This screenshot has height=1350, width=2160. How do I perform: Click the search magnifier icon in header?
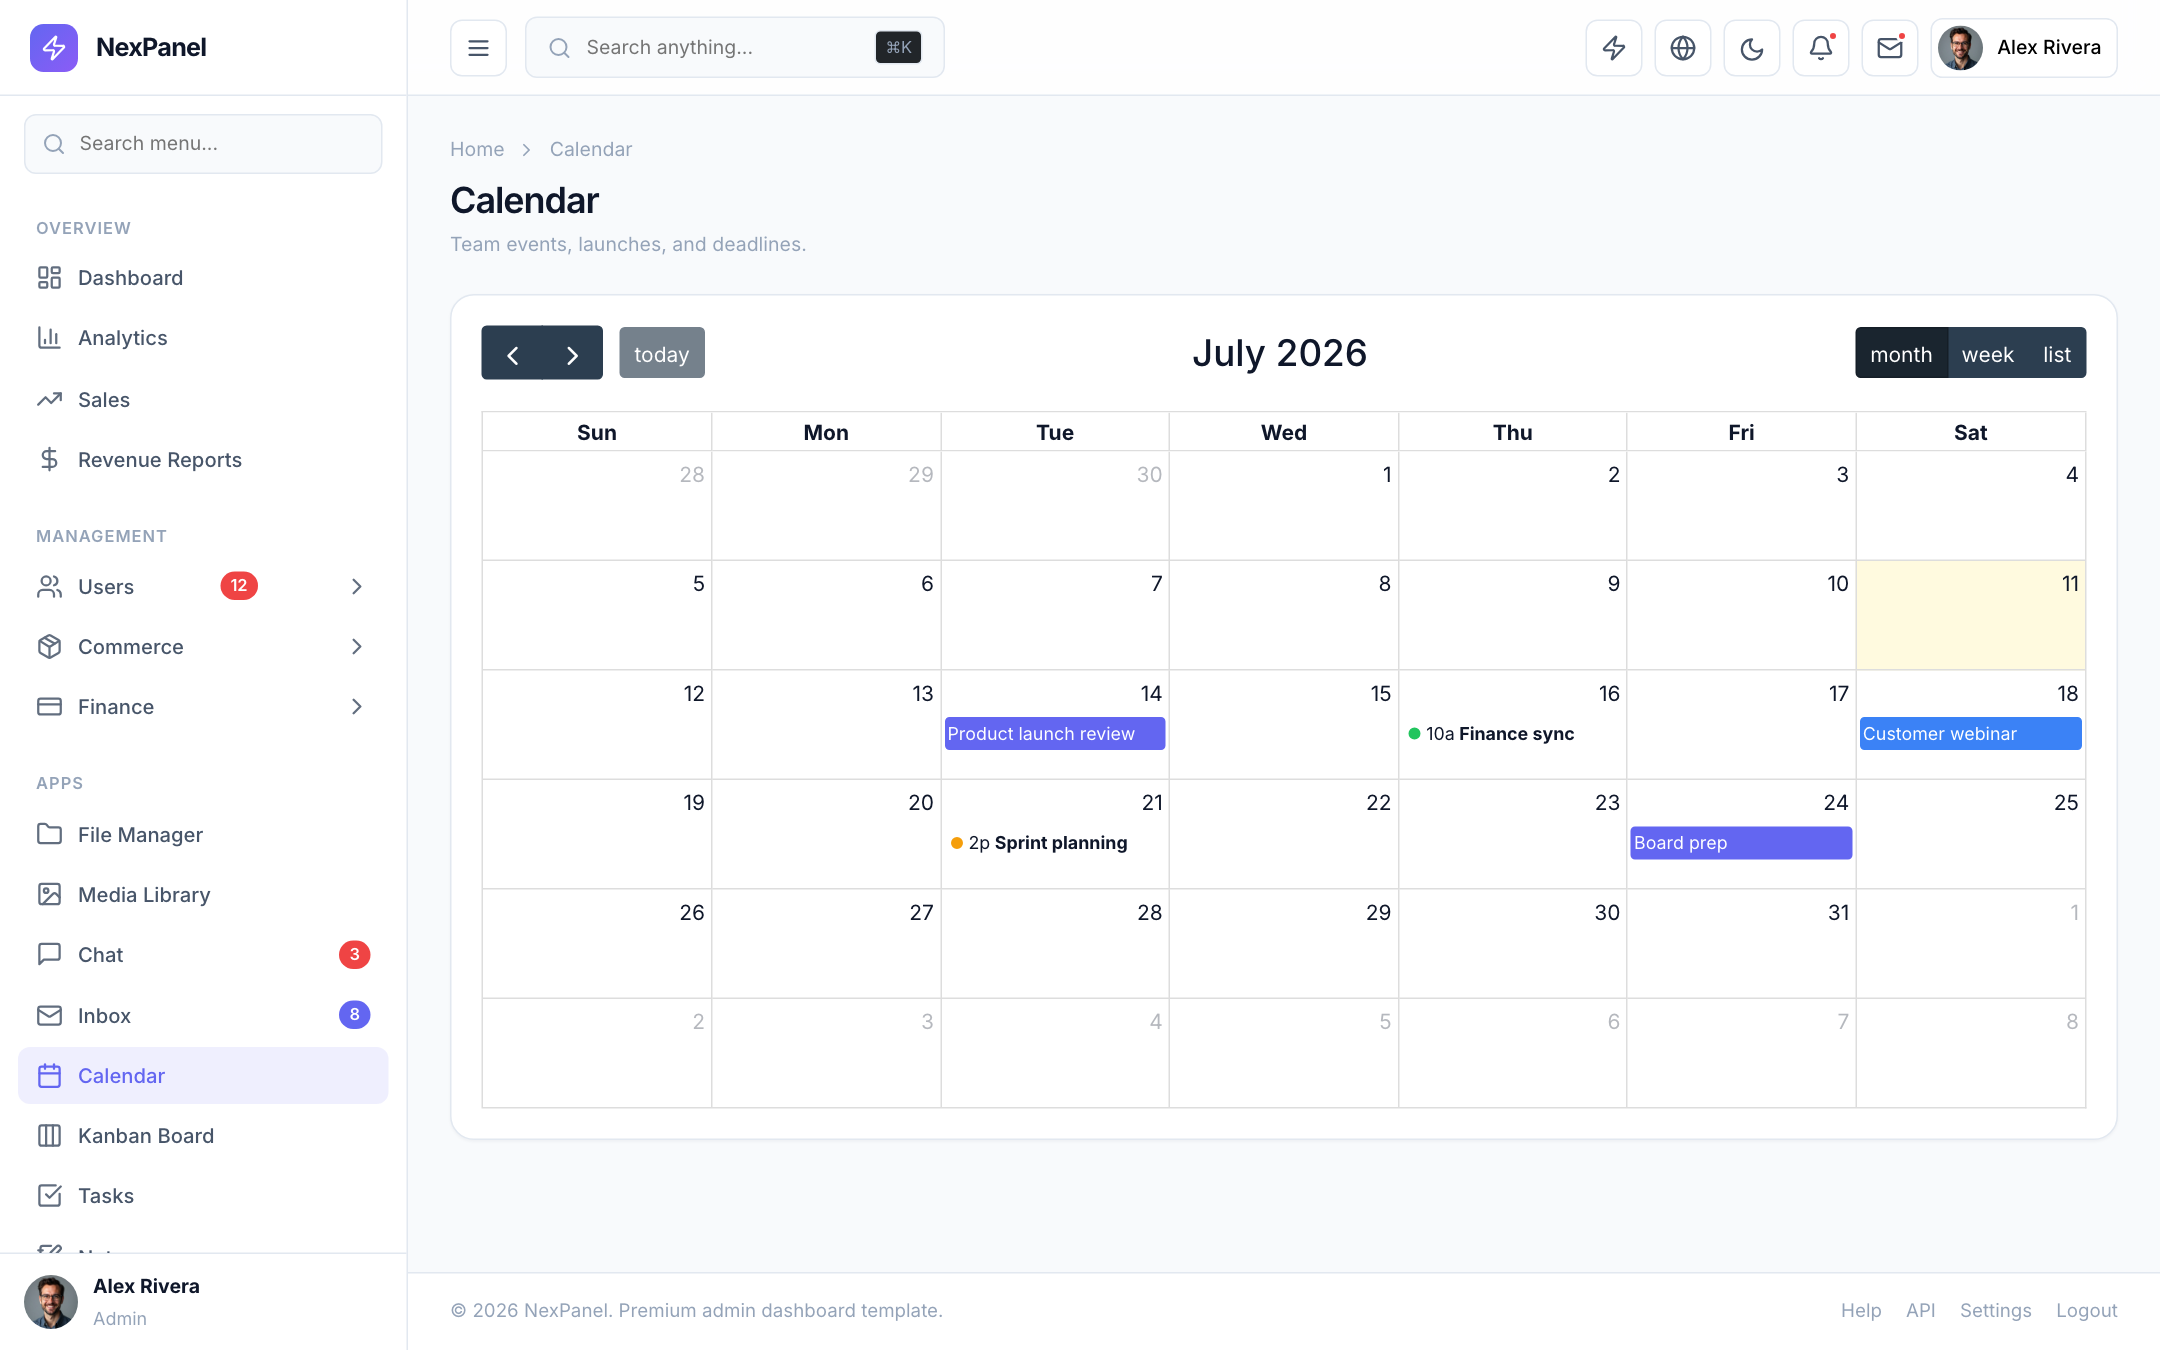click(x=560, y=47)
